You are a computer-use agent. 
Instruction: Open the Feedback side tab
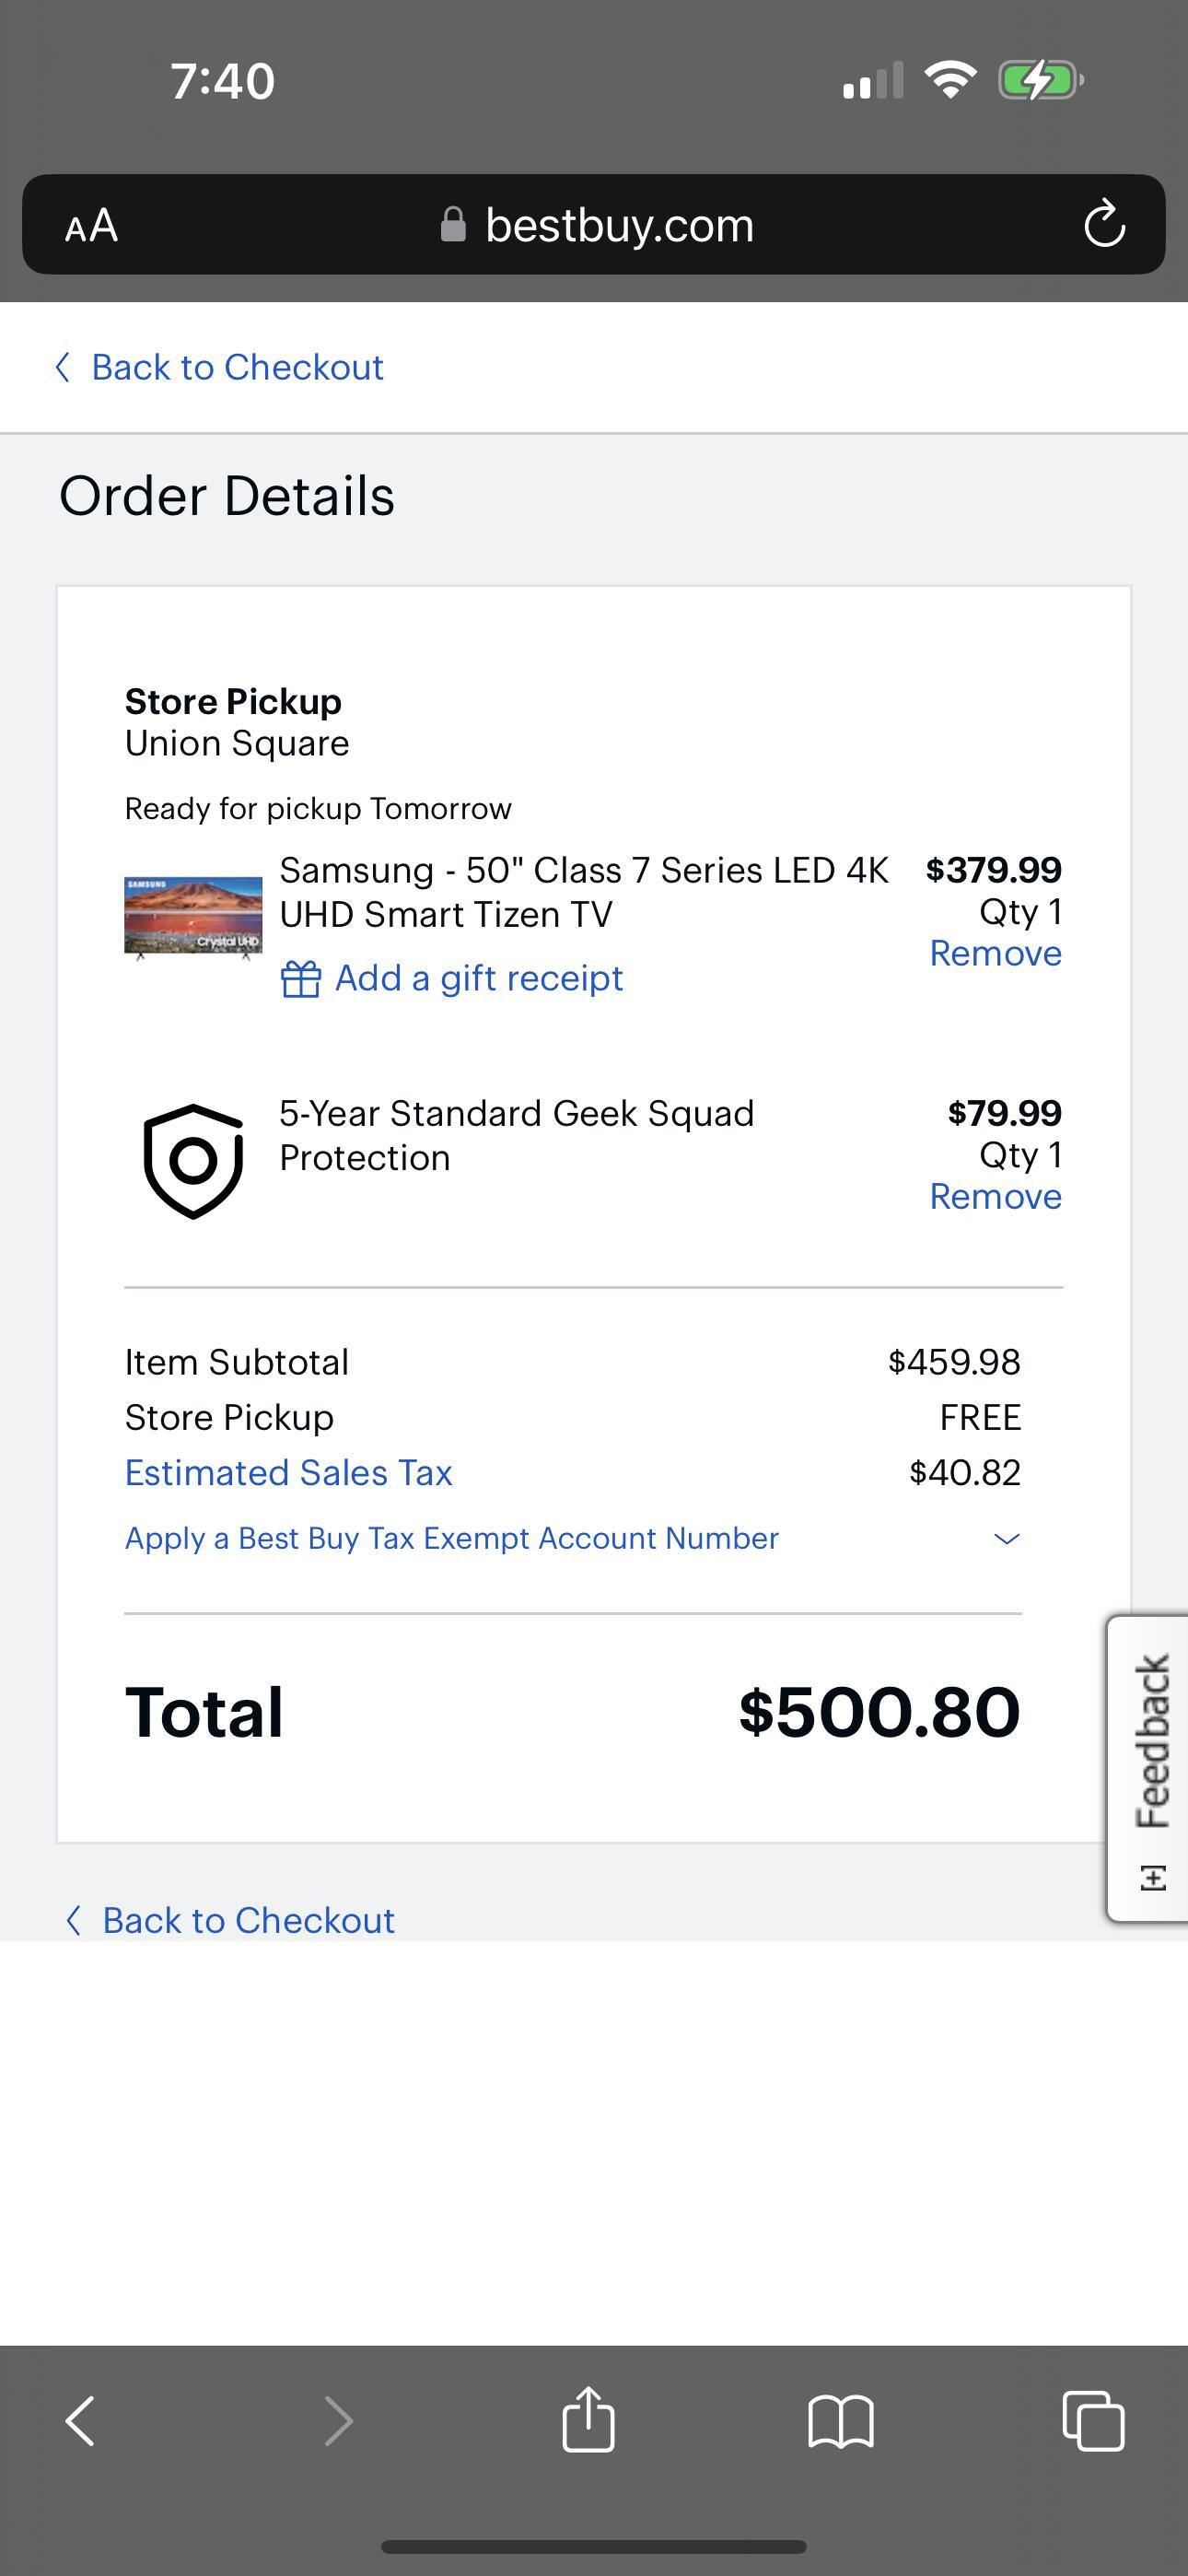(x=1150, y=1768)
